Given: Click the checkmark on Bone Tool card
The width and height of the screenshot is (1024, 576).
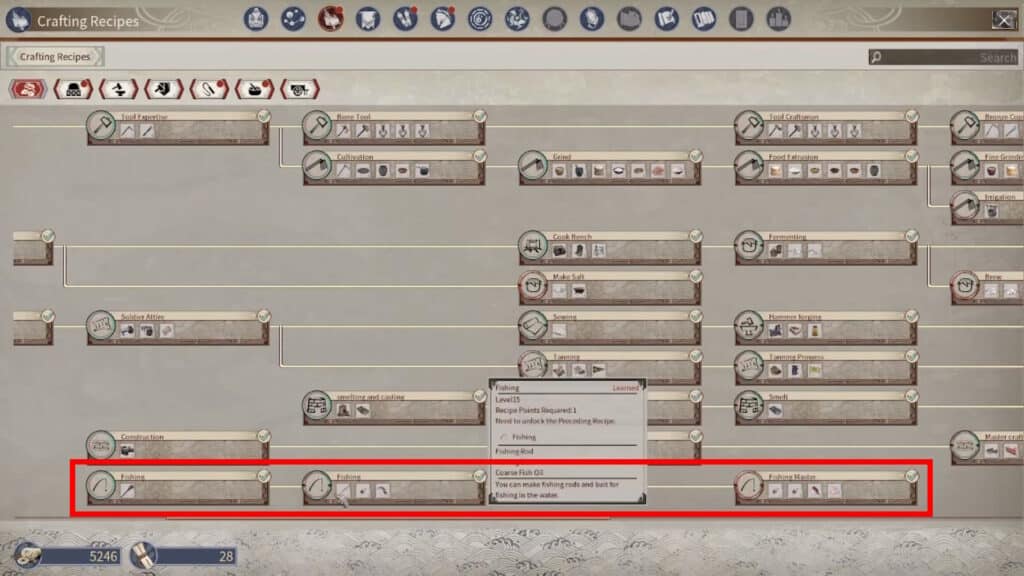Looking at the screenshot, I should point(480,116).
